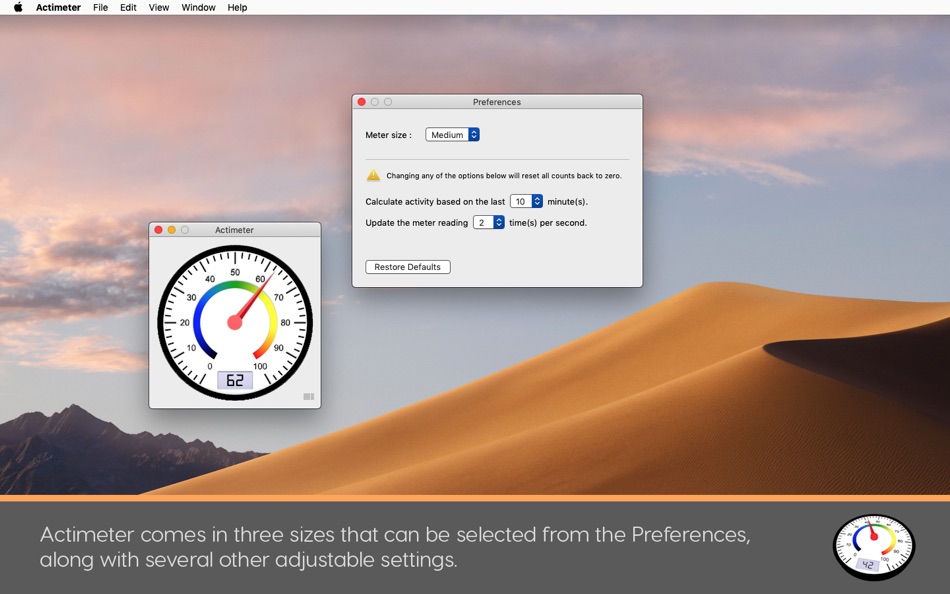Click the 'Meter size :' label
The width and height of the screenshot is (950, 594).
[388, 135]
